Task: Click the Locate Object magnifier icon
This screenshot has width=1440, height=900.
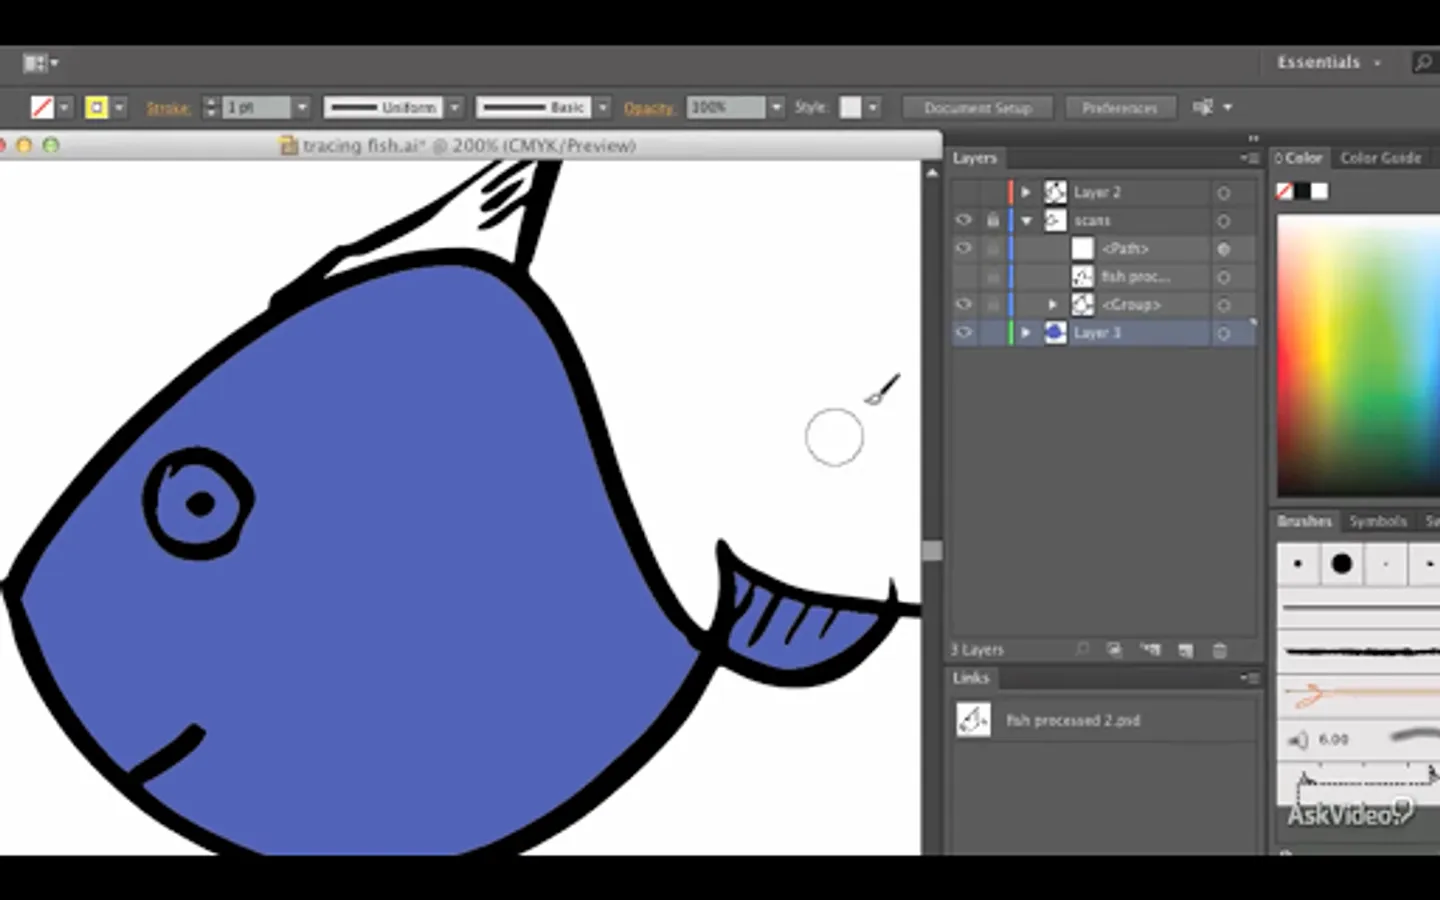Action: pos(1083,650)
